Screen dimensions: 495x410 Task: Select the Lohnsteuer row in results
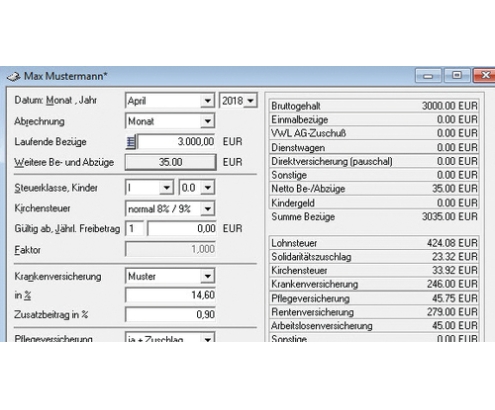374,243
